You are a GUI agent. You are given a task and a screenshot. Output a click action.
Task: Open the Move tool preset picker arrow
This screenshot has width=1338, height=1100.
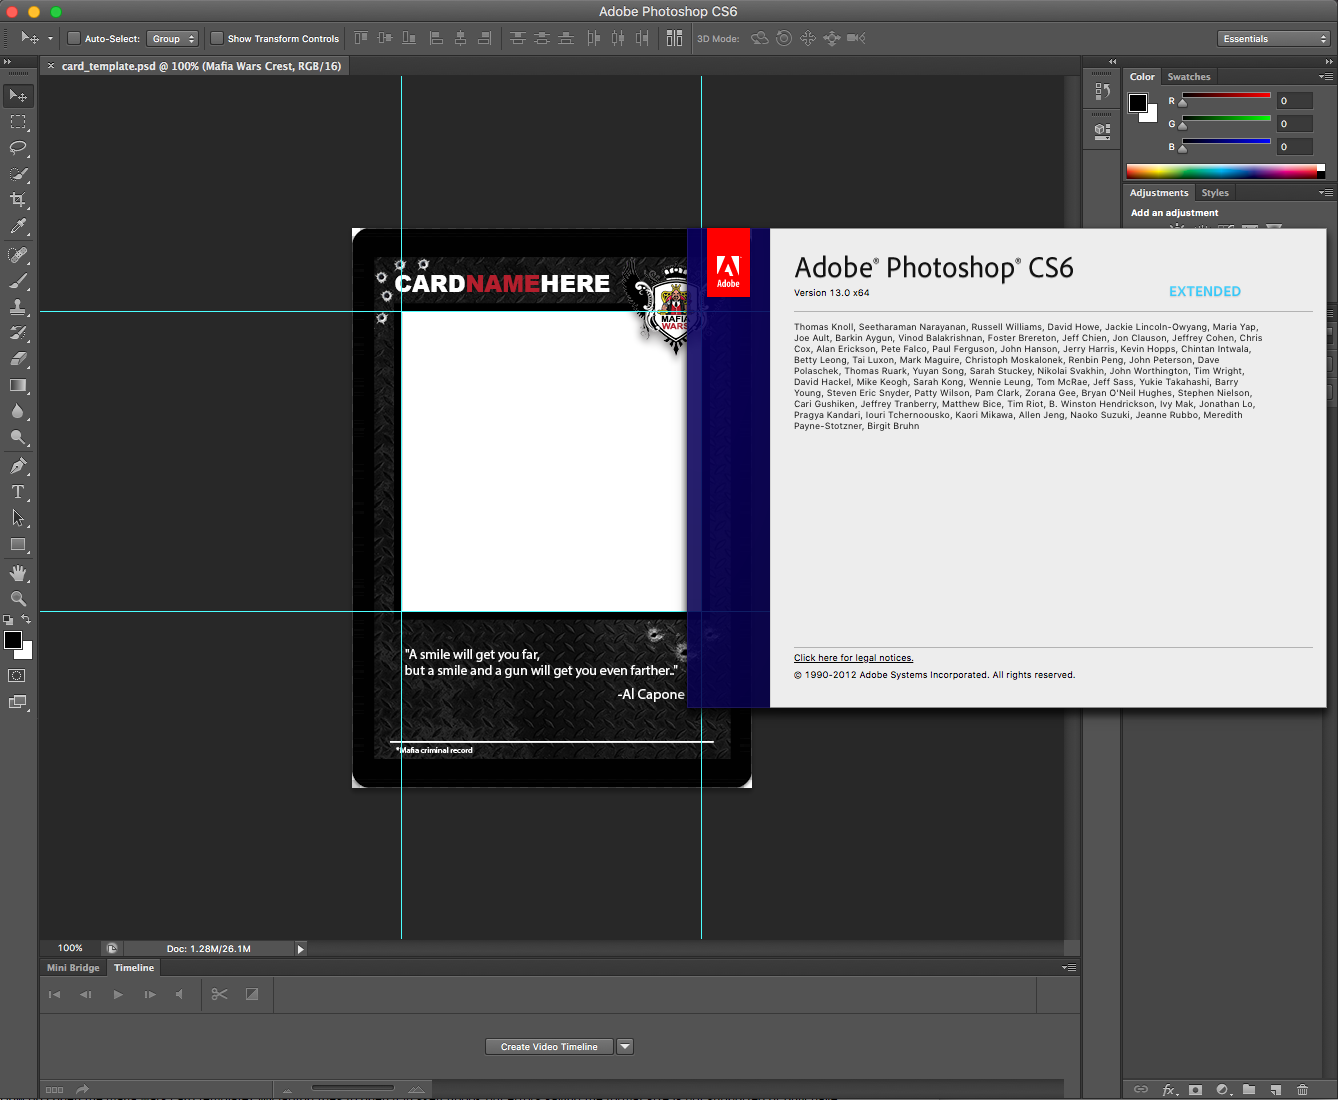(x=50, y=39)
